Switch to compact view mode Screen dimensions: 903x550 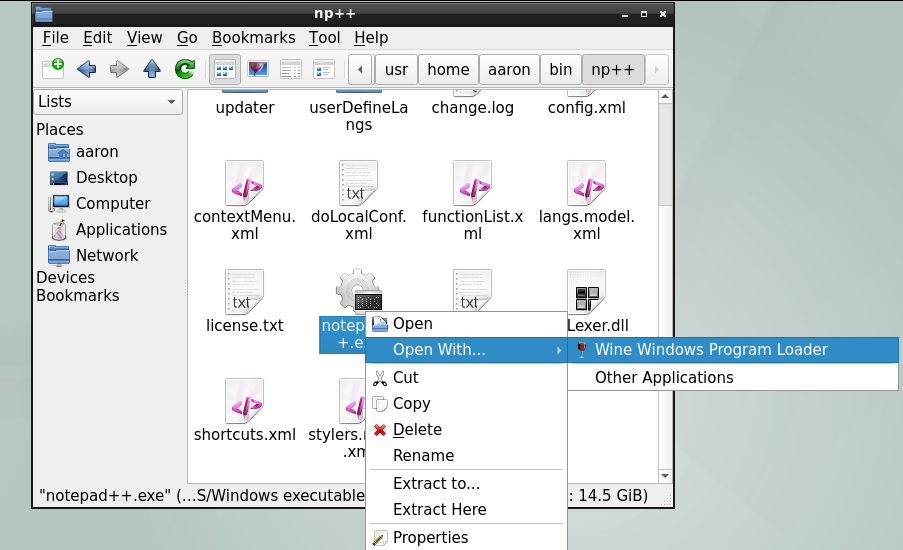[291, 69]
